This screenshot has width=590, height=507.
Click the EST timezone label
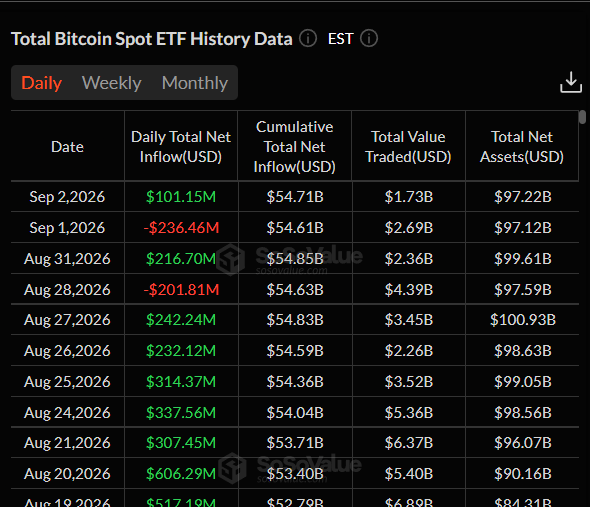click(341, 39)
